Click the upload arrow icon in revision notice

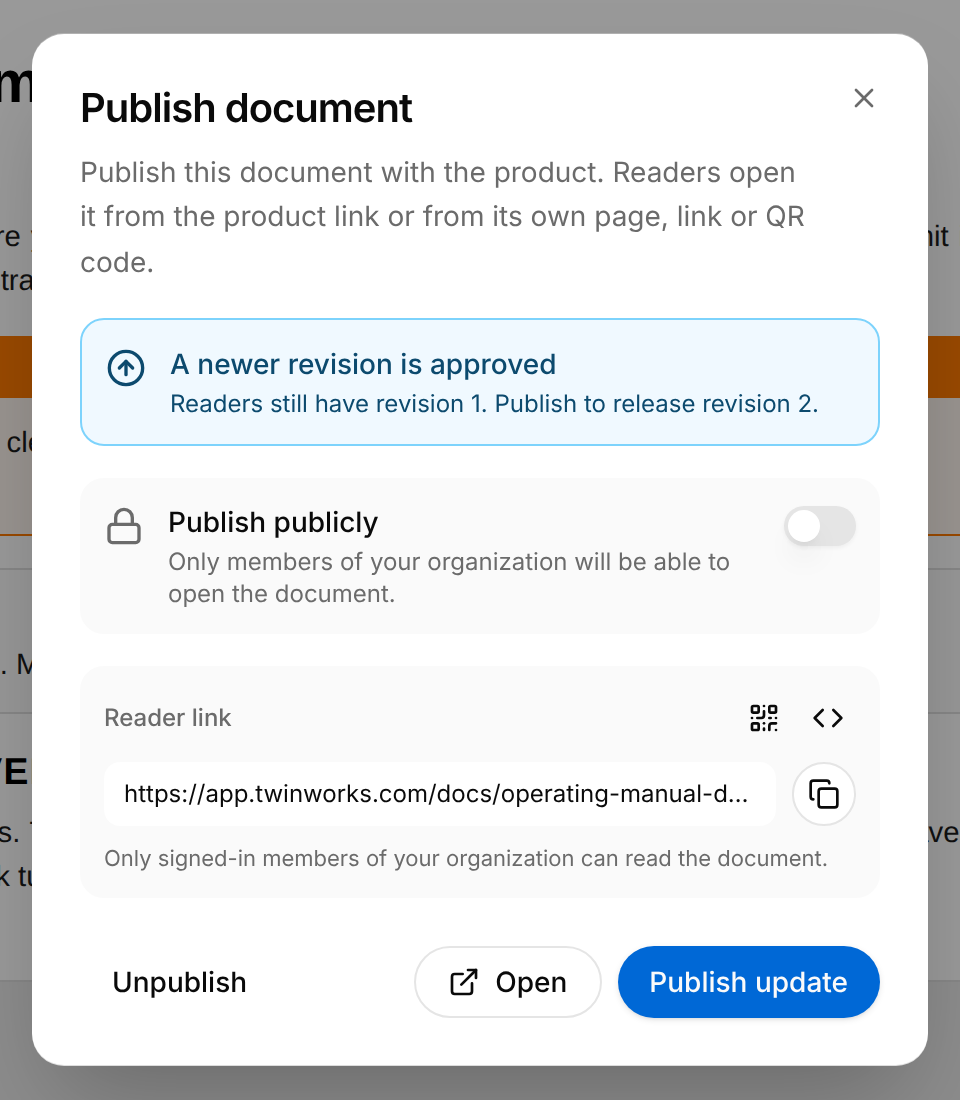[126, 367]
